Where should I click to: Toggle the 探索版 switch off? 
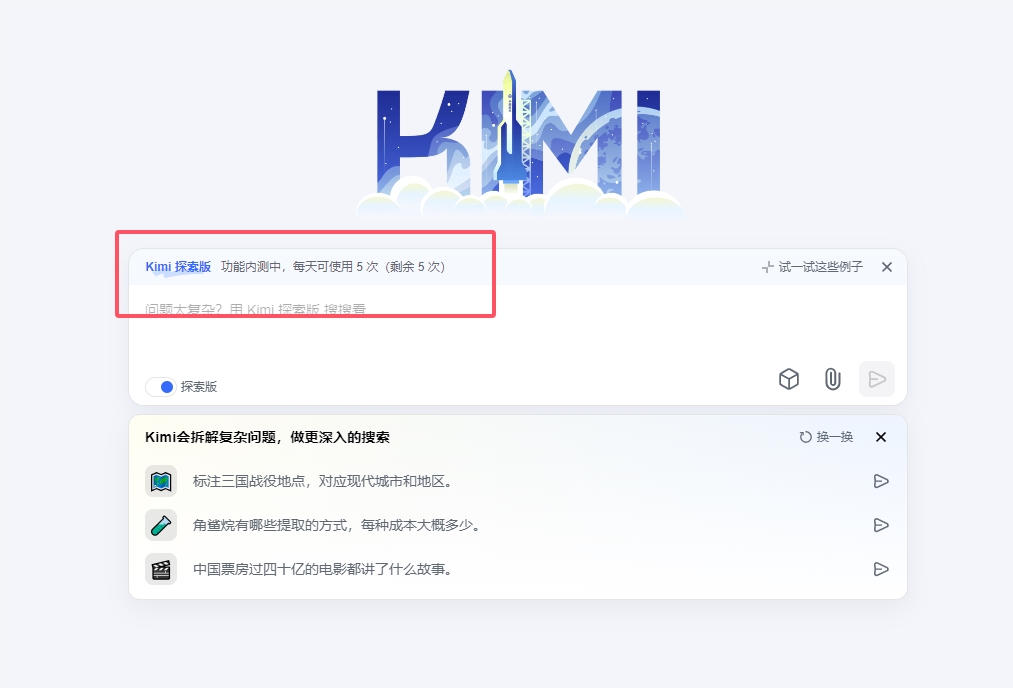pyautogui.click(x=161, y=387)
